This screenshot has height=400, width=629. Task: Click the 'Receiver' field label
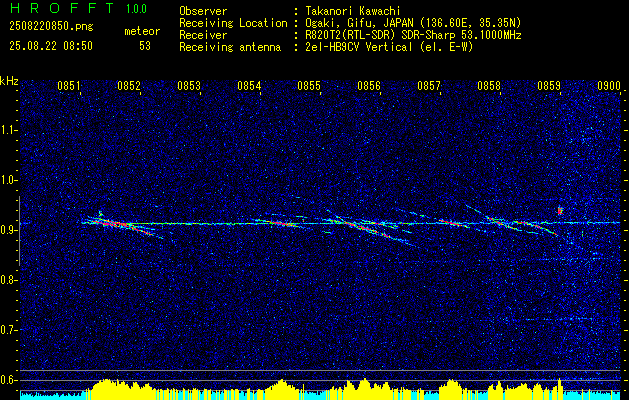(x=203, y=35)
